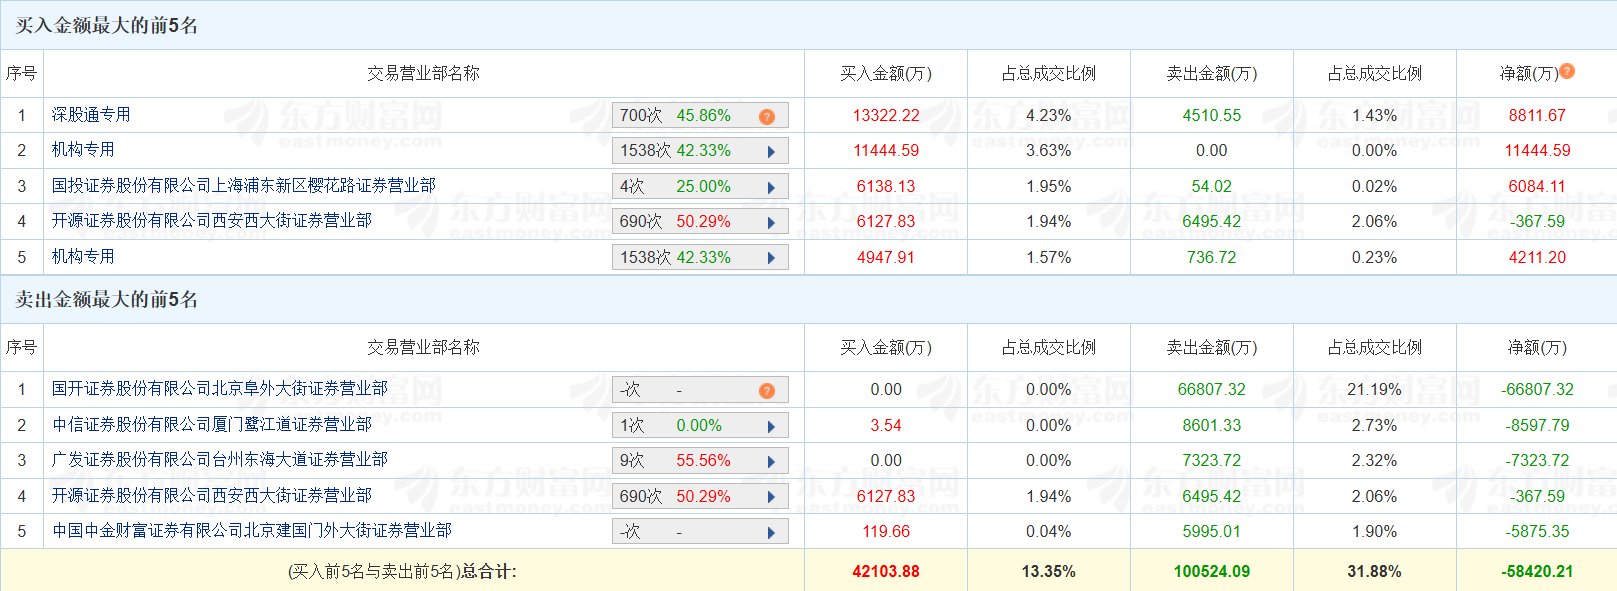Expand details for rank 2 机构专用 row

(771, 151)
